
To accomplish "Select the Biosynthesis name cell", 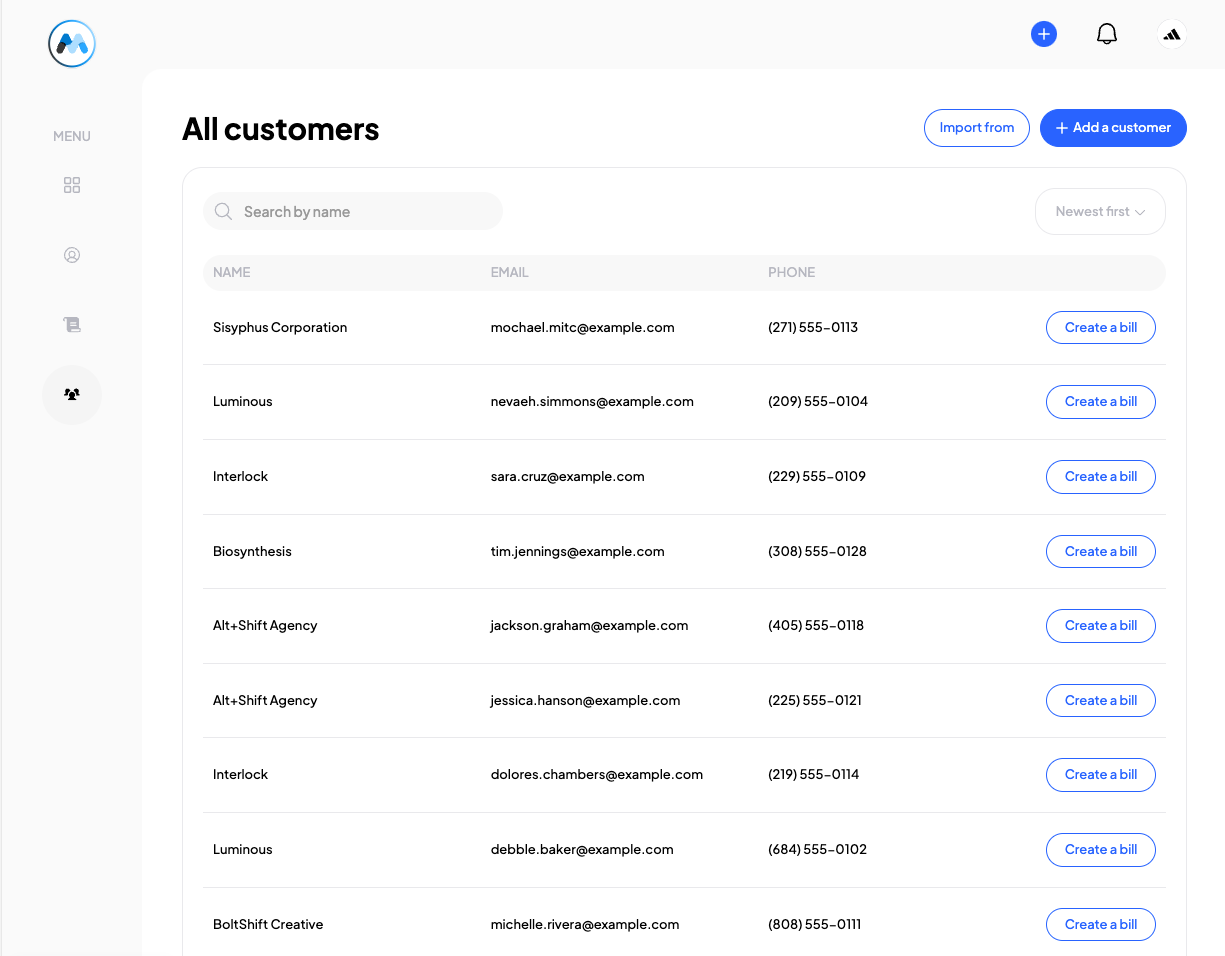I will pyautogui.click(x=252, y=552).
